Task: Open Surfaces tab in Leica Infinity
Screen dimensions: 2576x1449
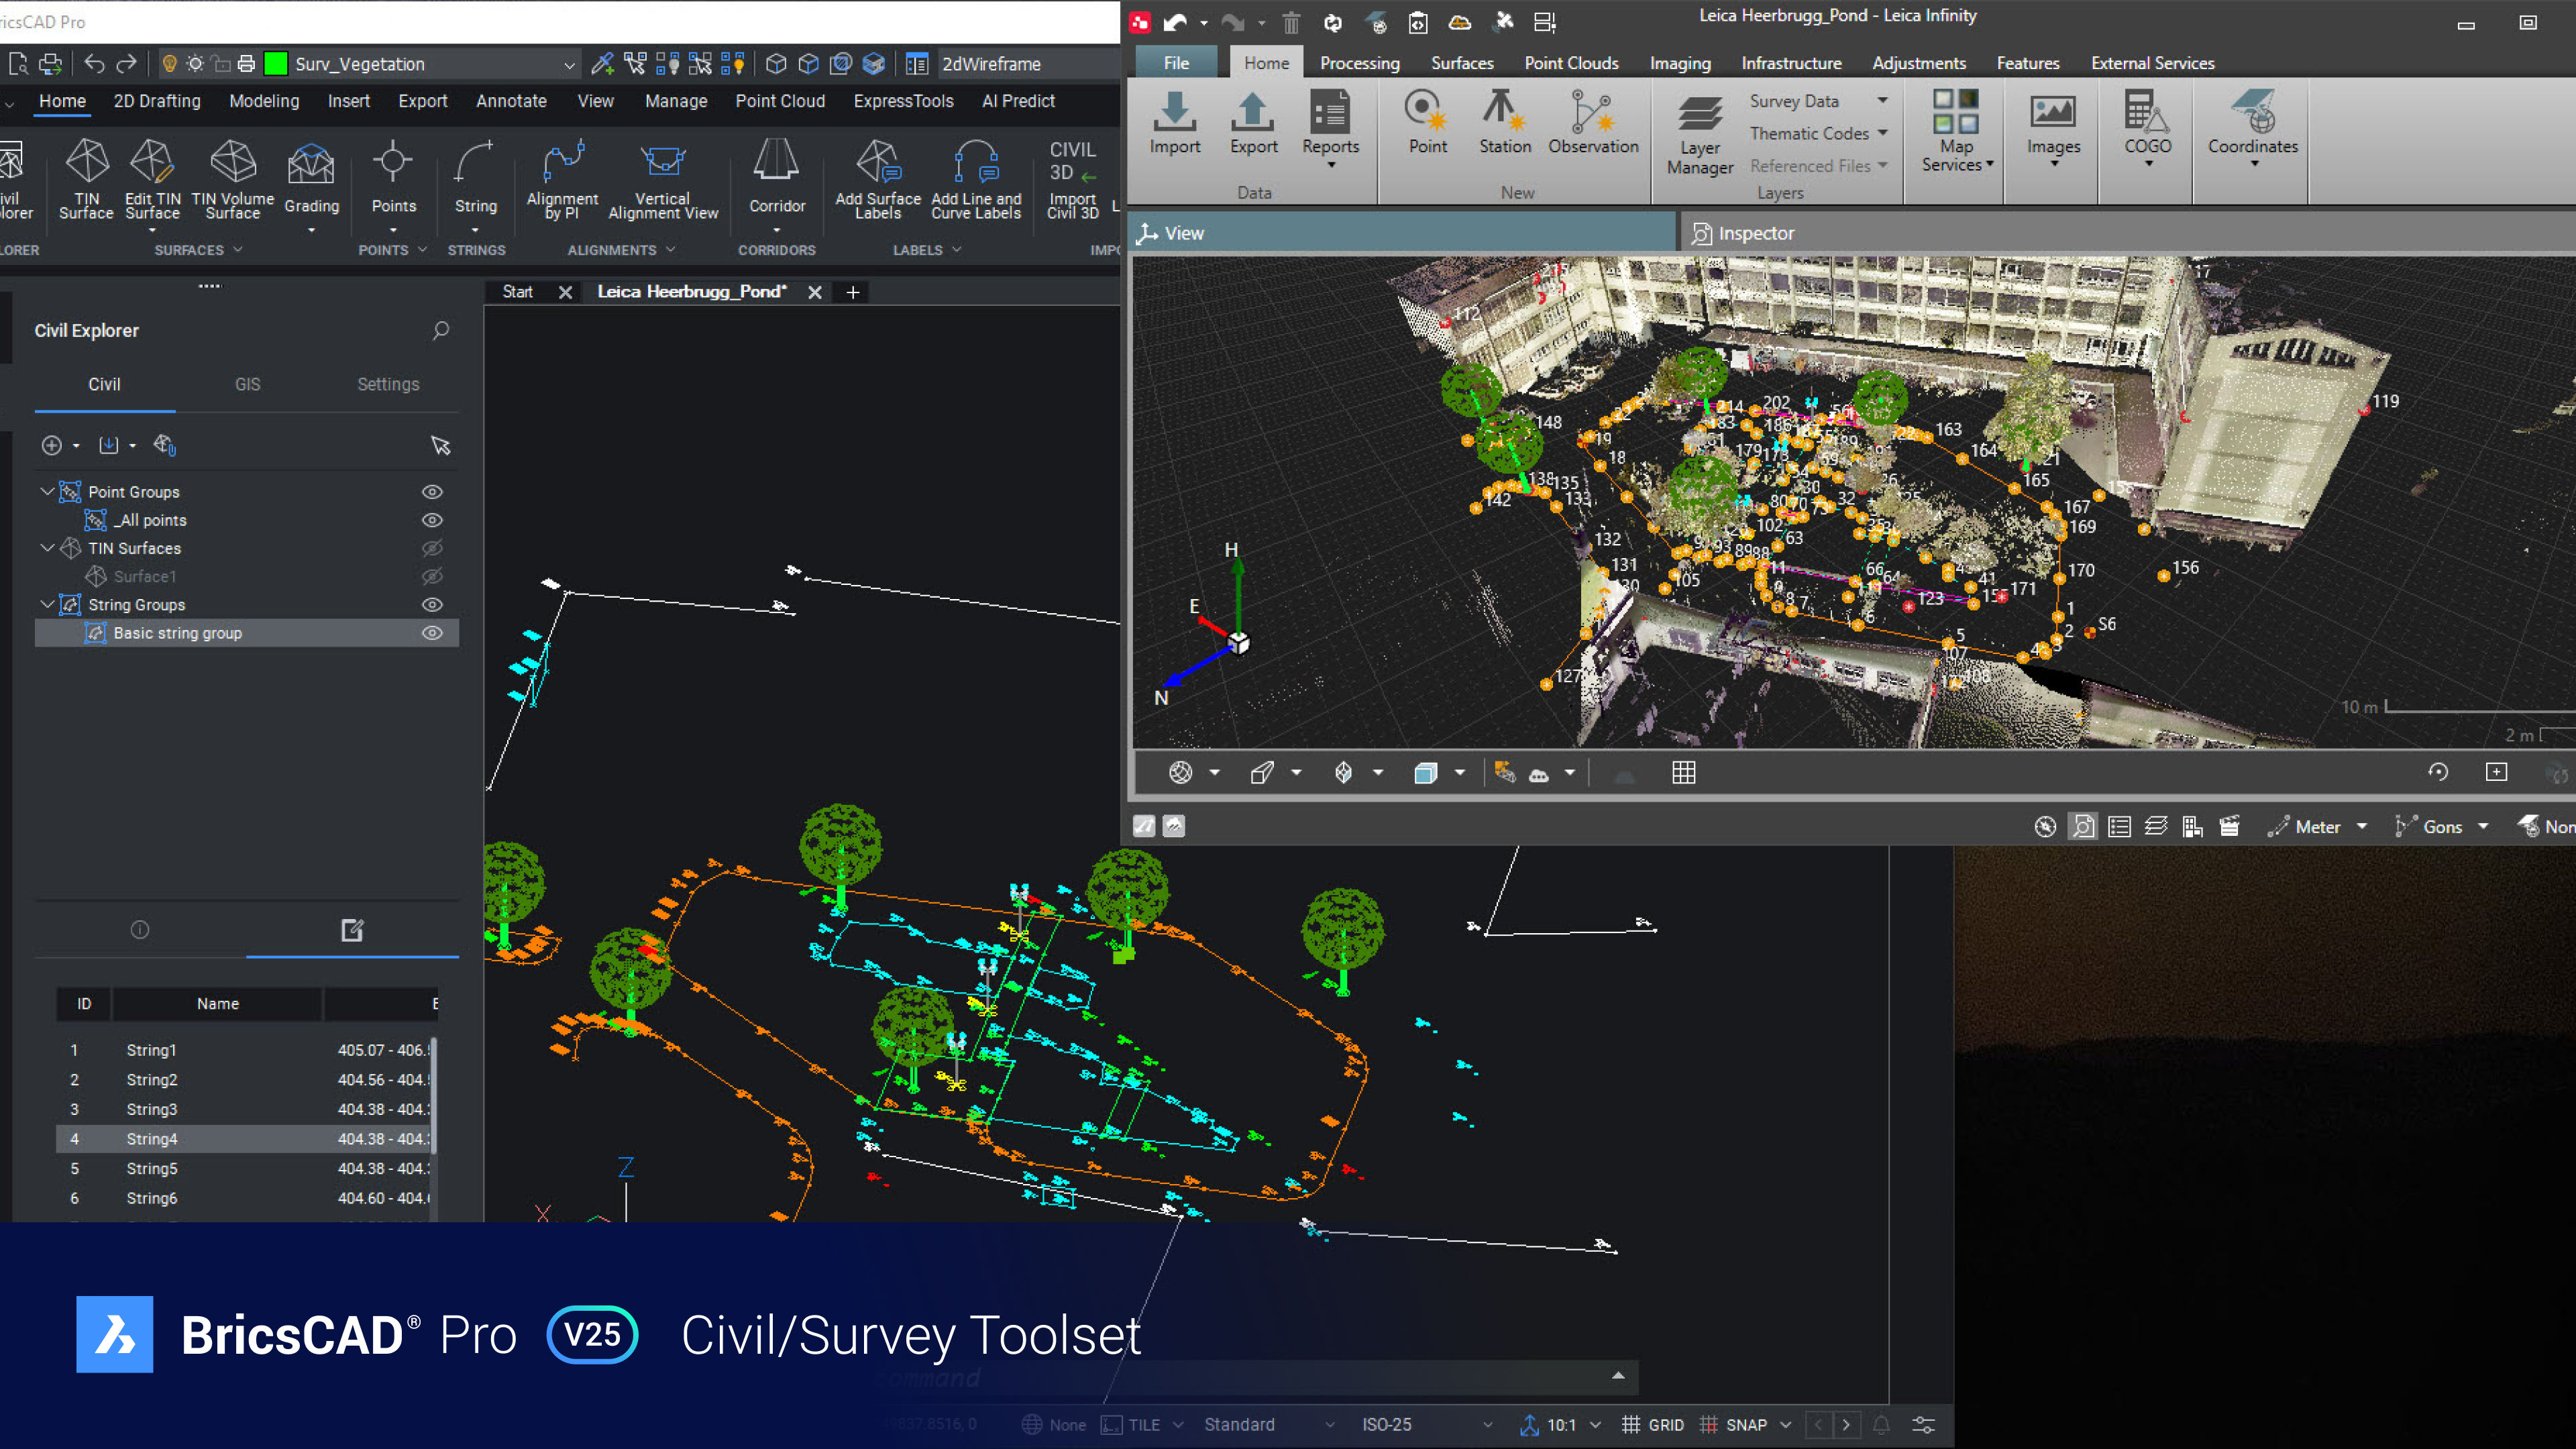Action: pyautogui.click(x=1461, y=63)
